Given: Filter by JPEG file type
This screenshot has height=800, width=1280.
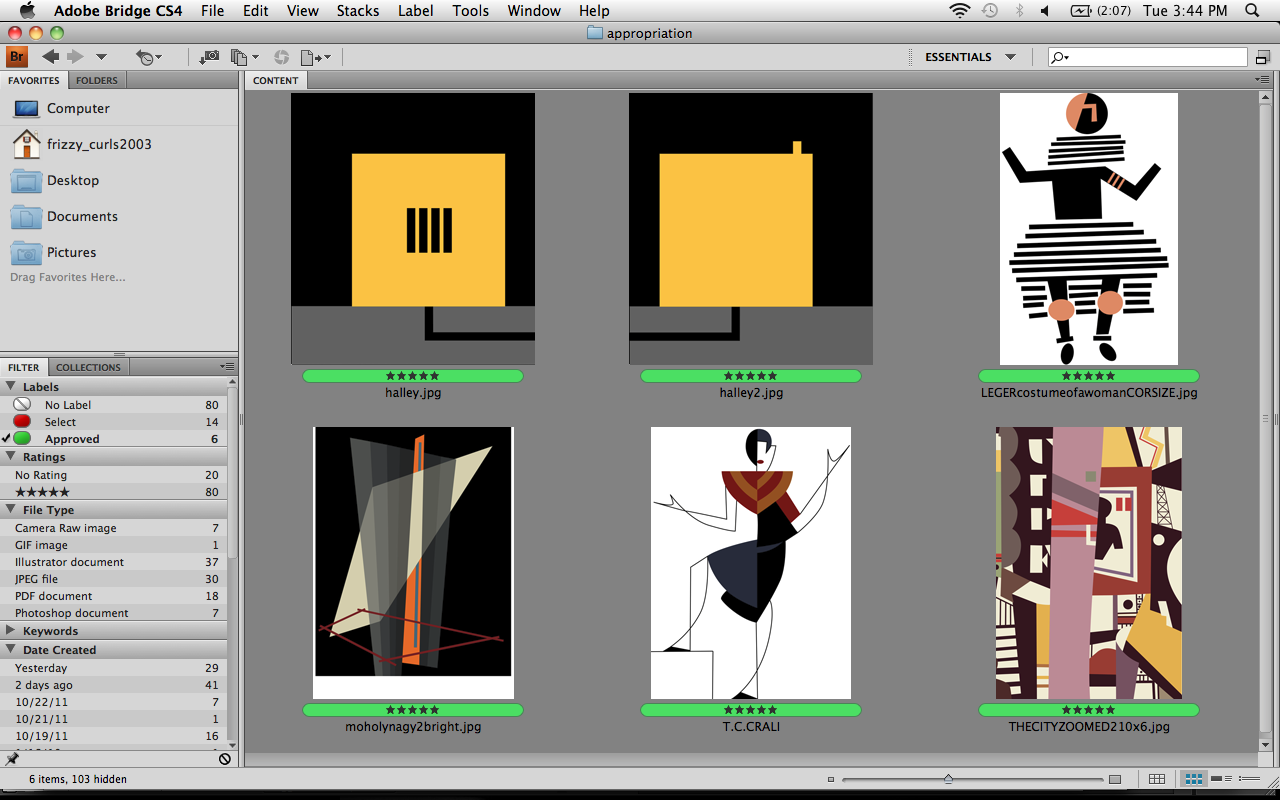Looking at the screenshot, I should (x=113, y=579).
